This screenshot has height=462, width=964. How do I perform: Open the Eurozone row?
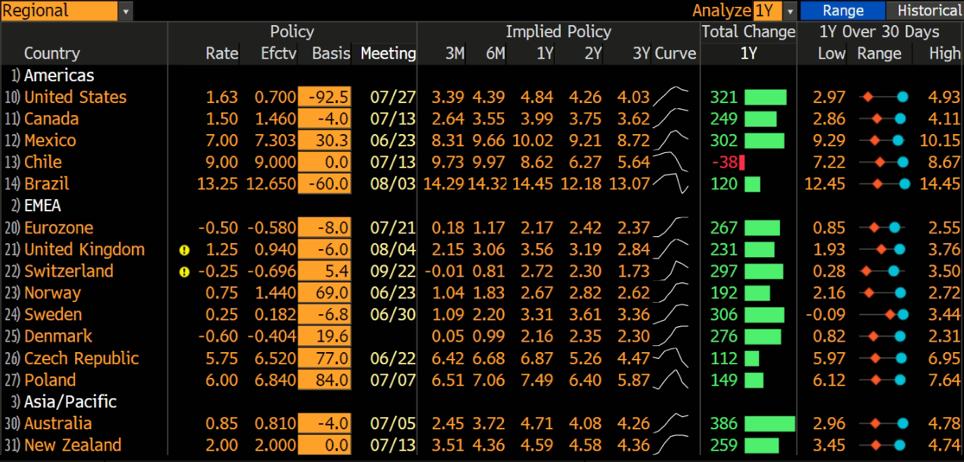[58, 228]
